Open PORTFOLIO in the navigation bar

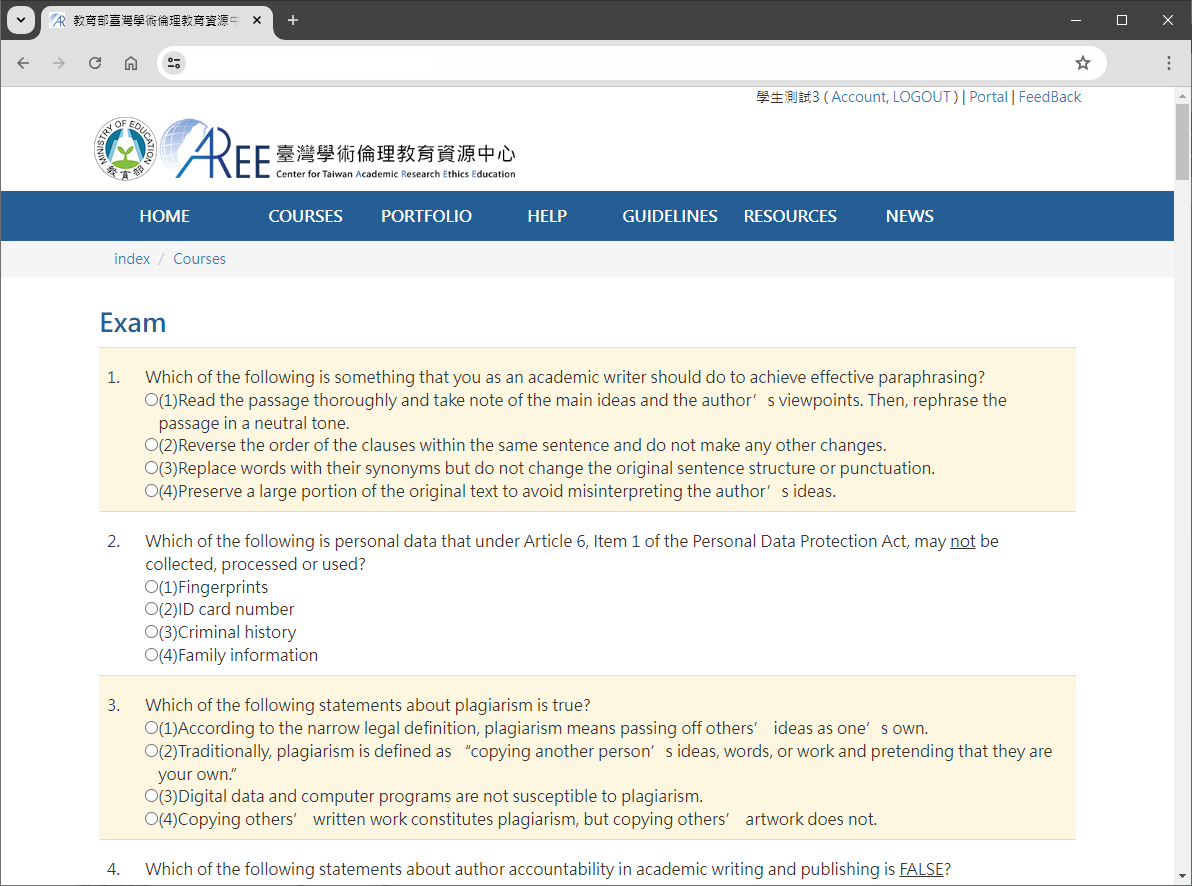(x=426, y=216)
